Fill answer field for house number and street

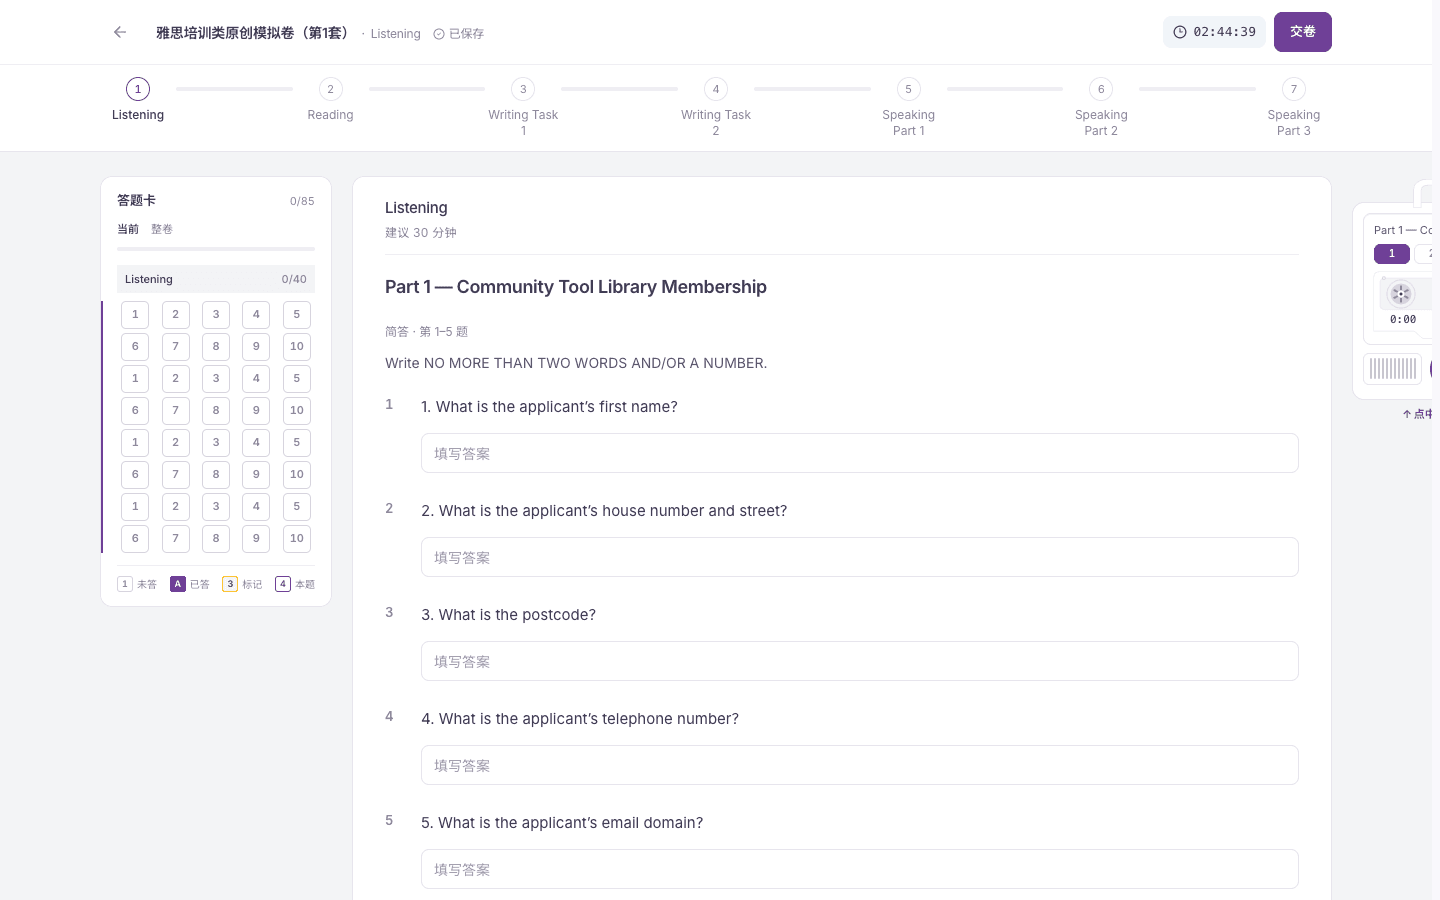pos(860,557)
